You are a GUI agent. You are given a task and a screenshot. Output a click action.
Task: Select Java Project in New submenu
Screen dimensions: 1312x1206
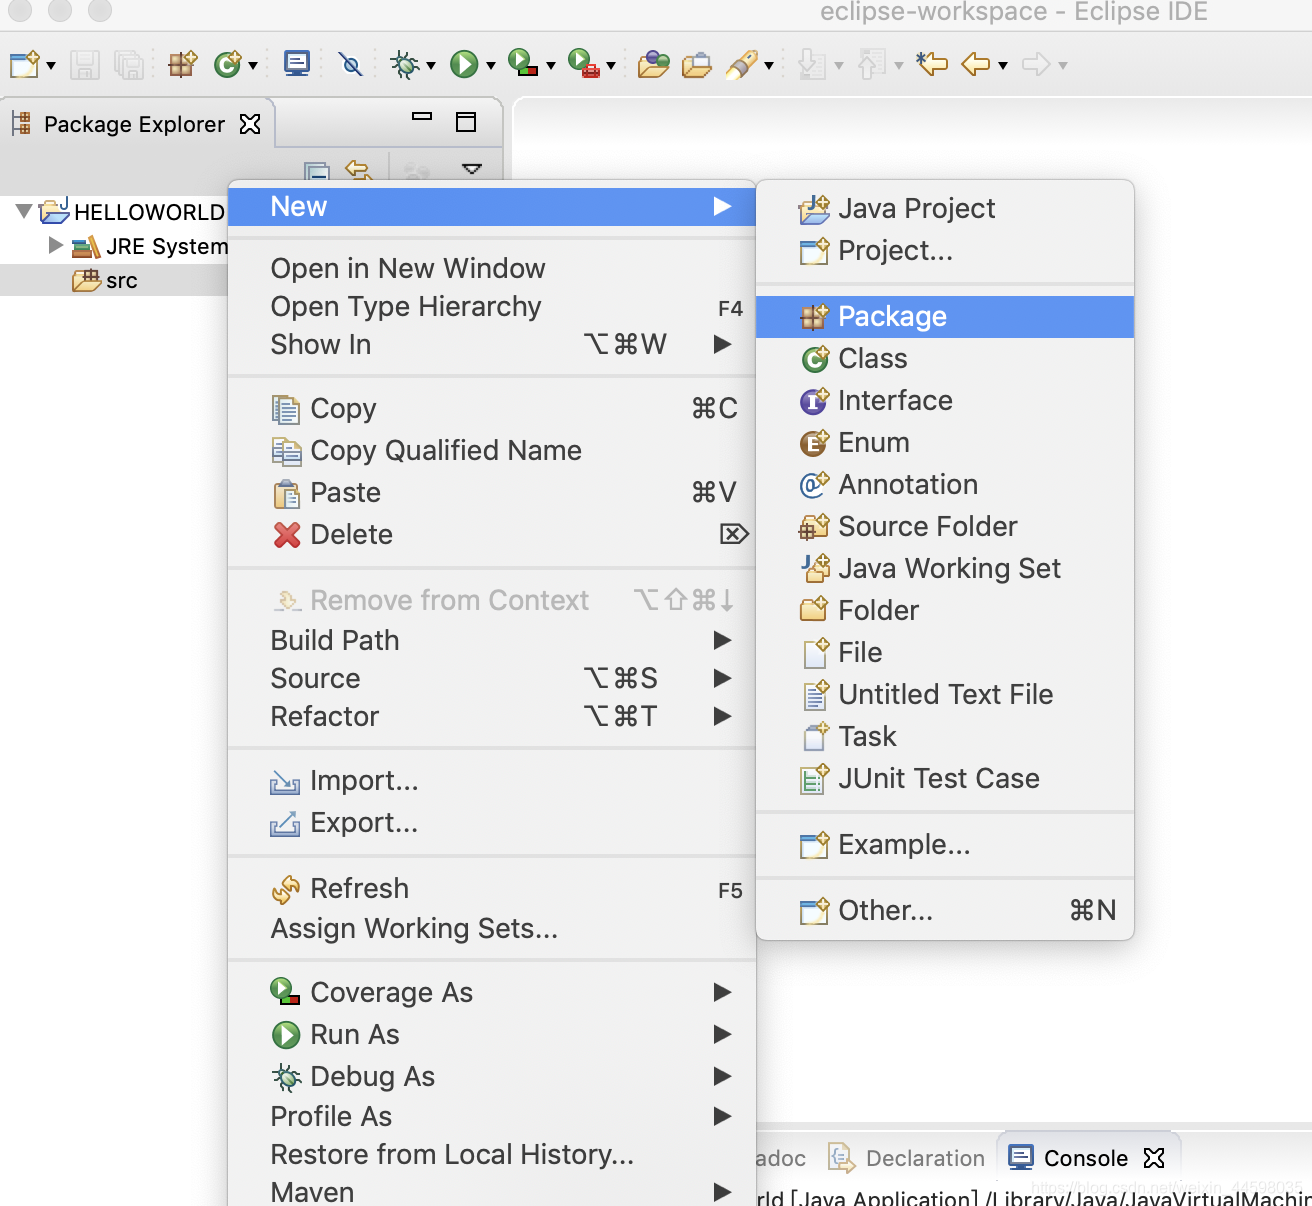tap(945, 208)
